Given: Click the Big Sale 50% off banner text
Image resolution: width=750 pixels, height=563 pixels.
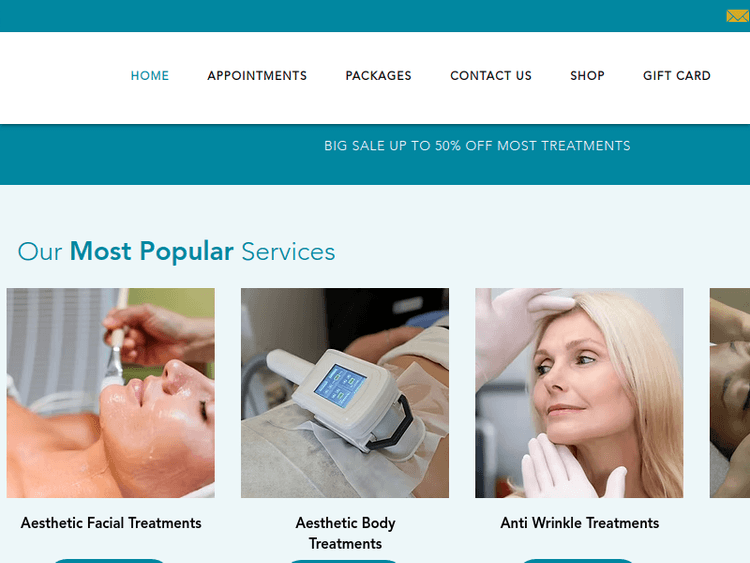Looking at the screenshot, I should pos(477,145).
